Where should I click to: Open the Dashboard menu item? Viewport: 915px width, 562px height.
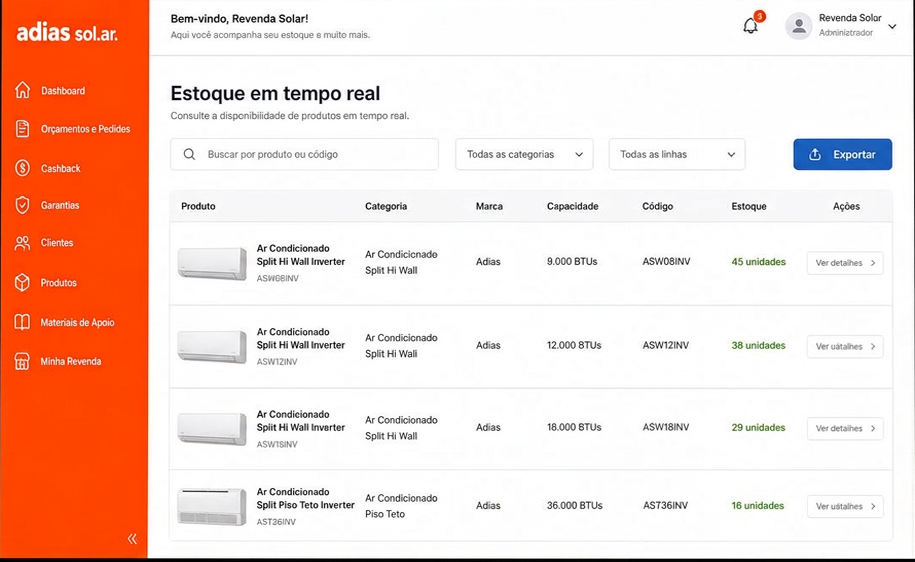(x=63, y=90)
